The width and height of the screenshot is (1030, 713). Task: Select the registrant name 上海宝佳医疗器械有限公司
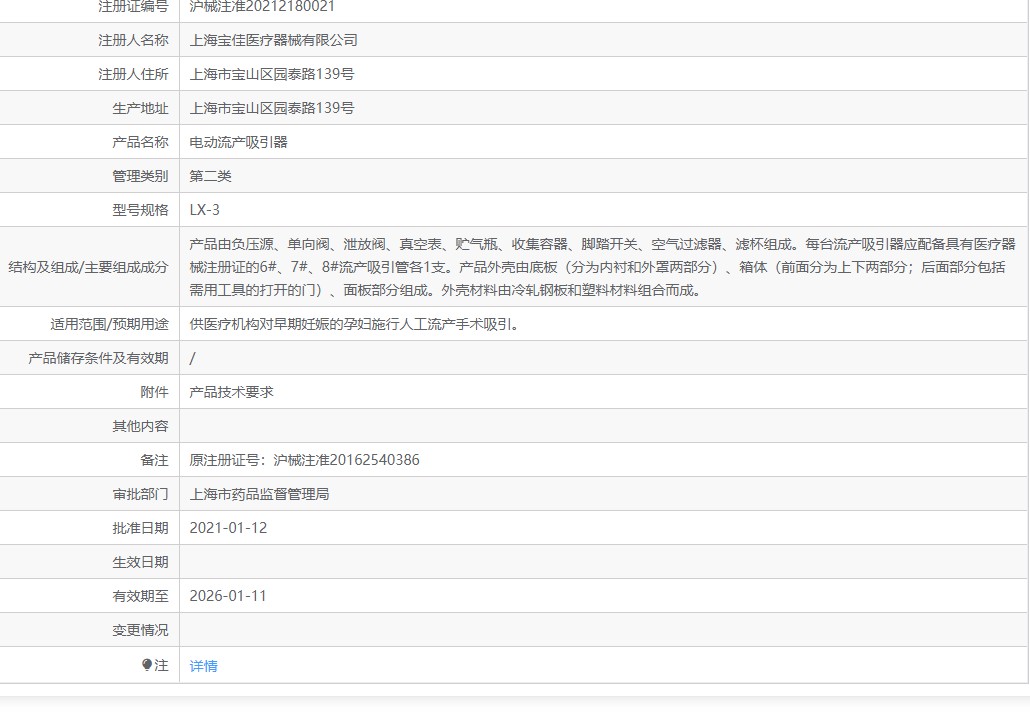273,40
